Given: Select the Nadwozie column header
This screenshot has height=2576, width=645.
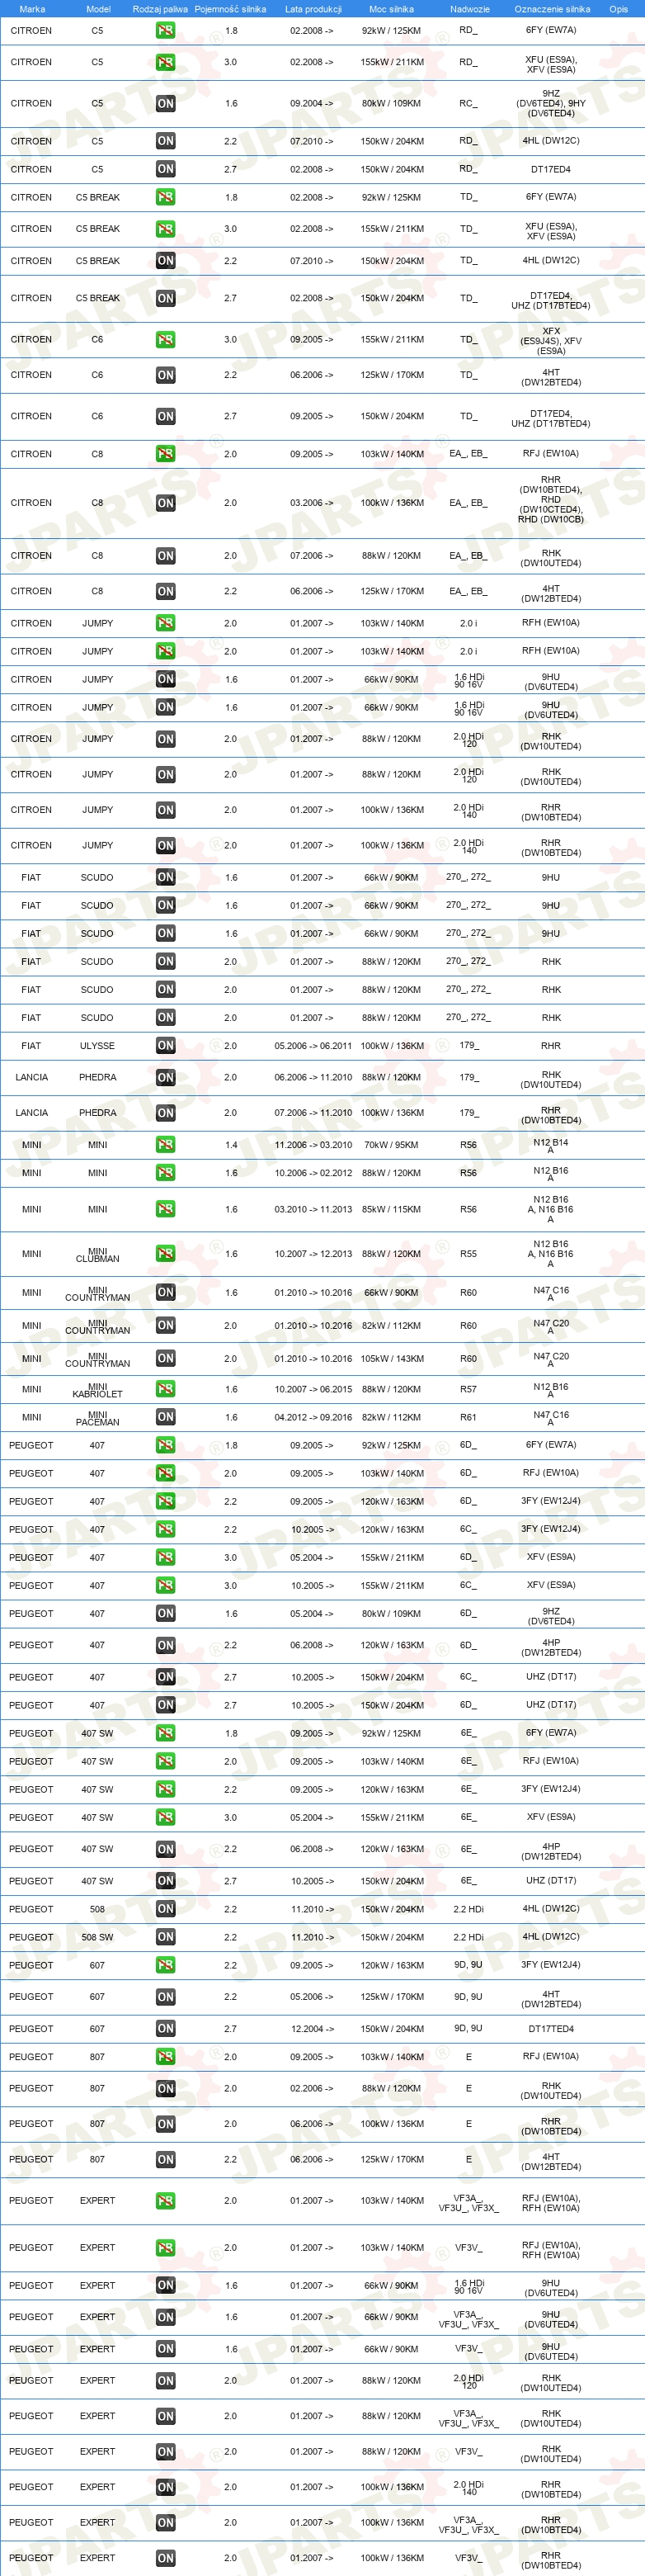Looking at the screenshot, I should tap(470, 9).
